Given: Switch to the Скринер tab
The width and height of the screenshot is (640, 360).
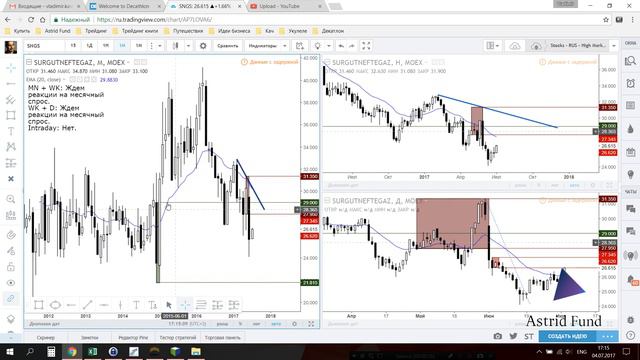Looking at the screenshot, I should 46,338.
